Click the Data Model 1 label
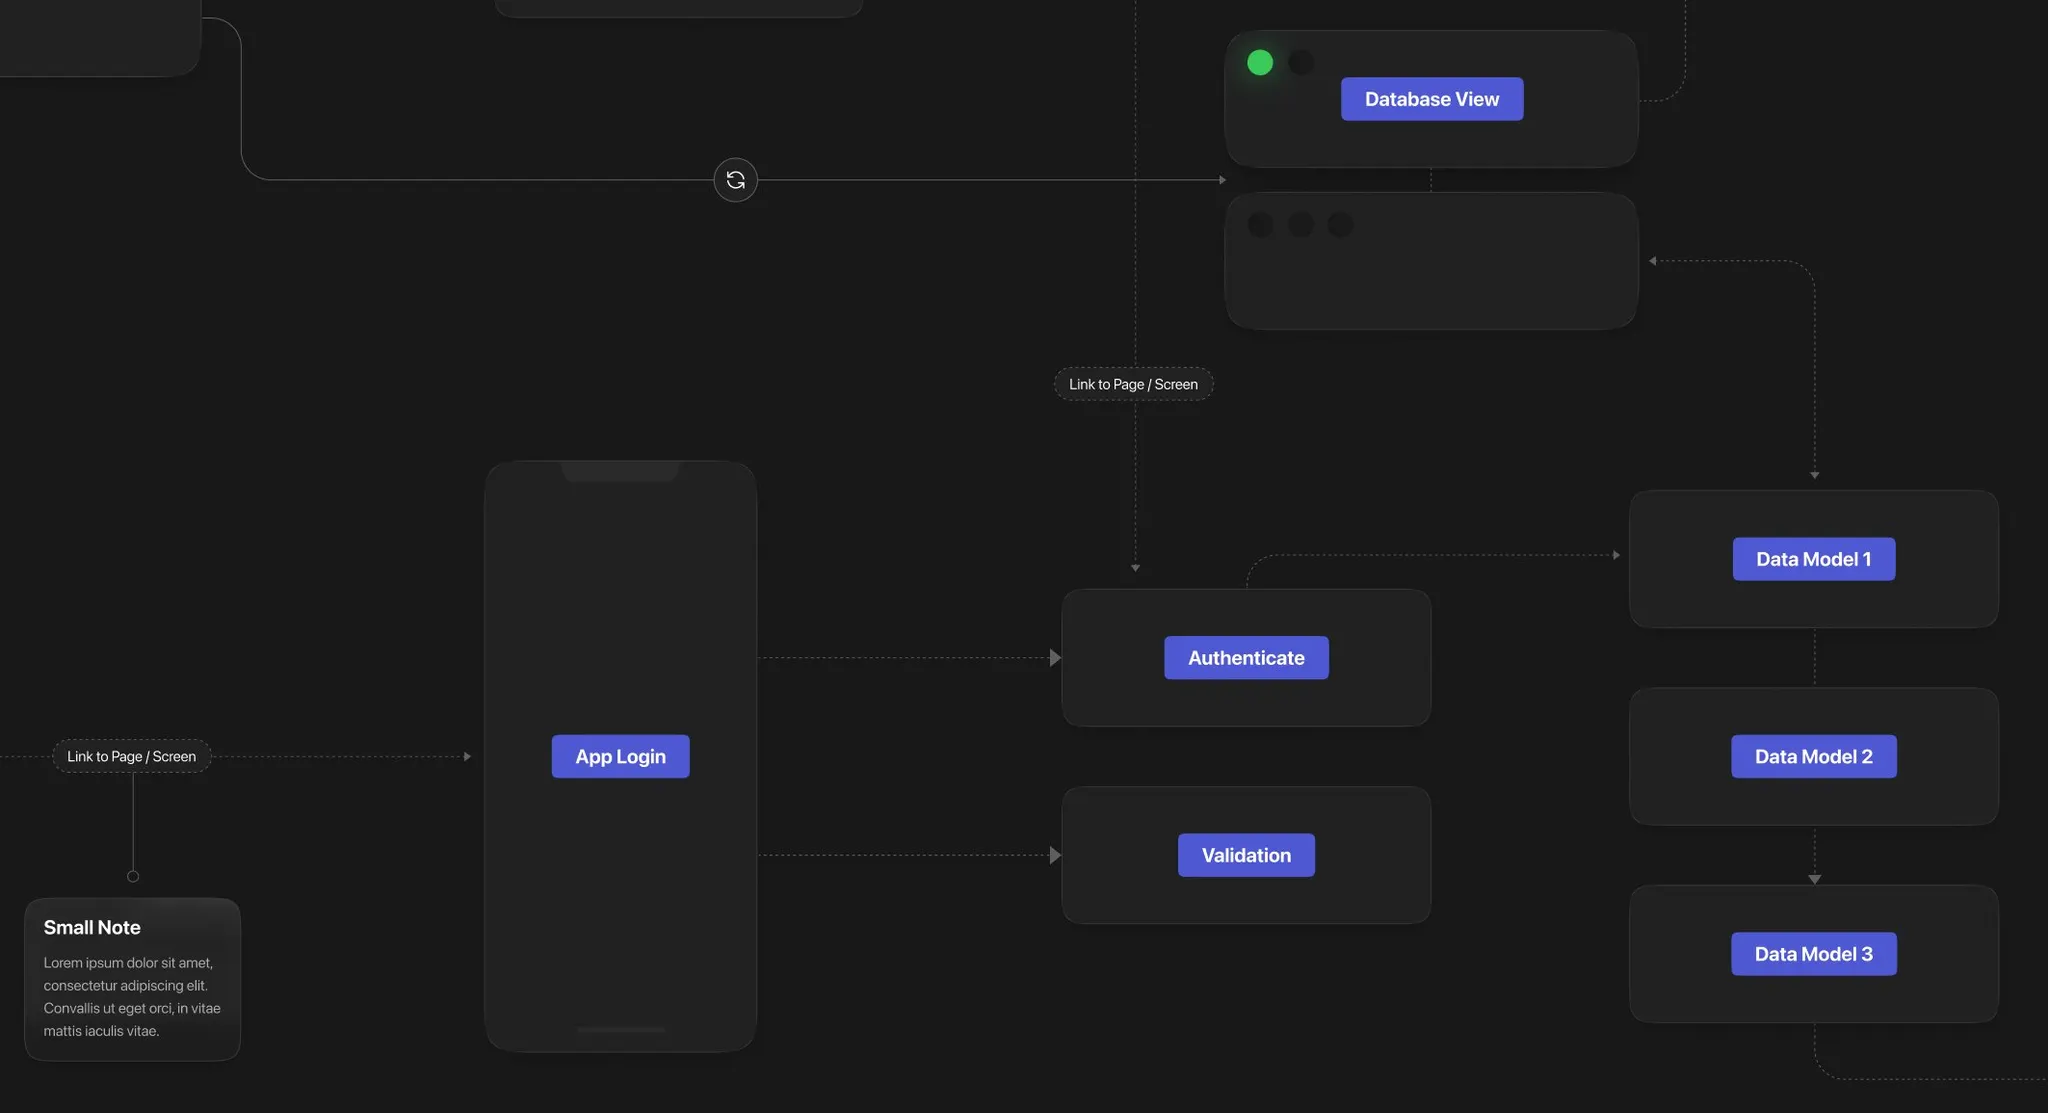 tap(1813, 559)
